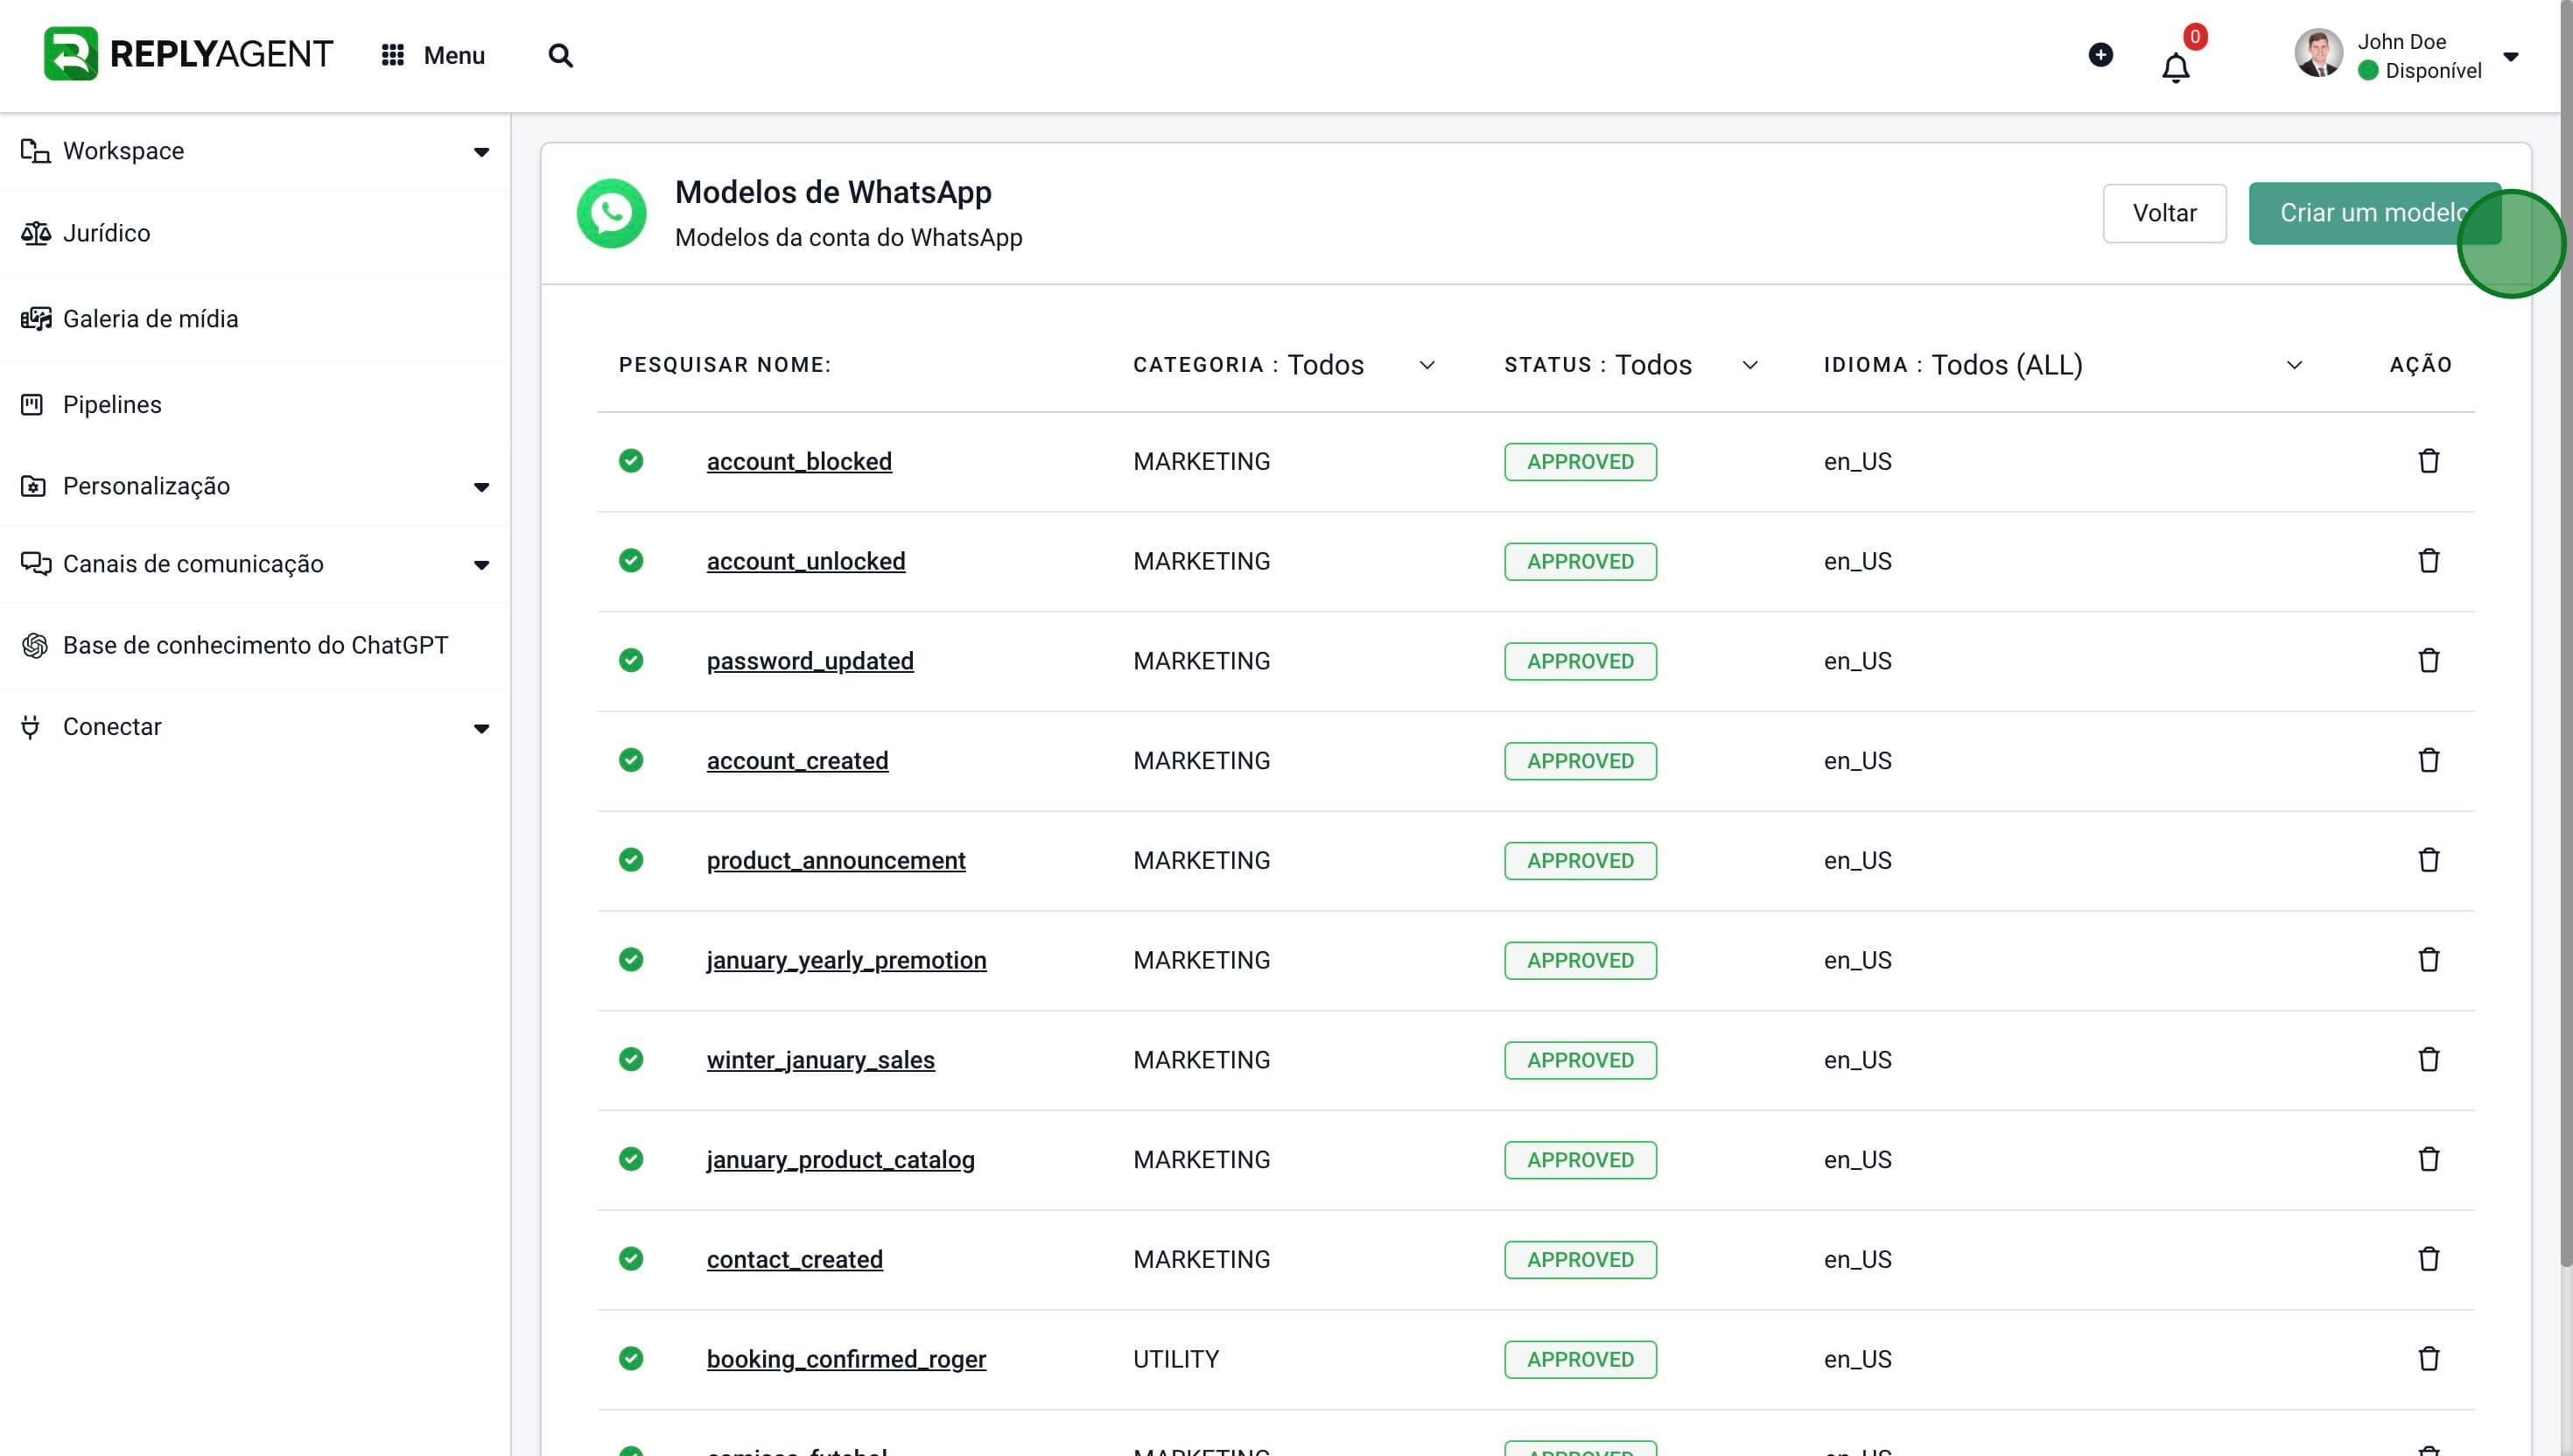This screenshot has height=1456, width=2573.
Task: Delete the account_unlocked template
Action: coord(2428,561)
